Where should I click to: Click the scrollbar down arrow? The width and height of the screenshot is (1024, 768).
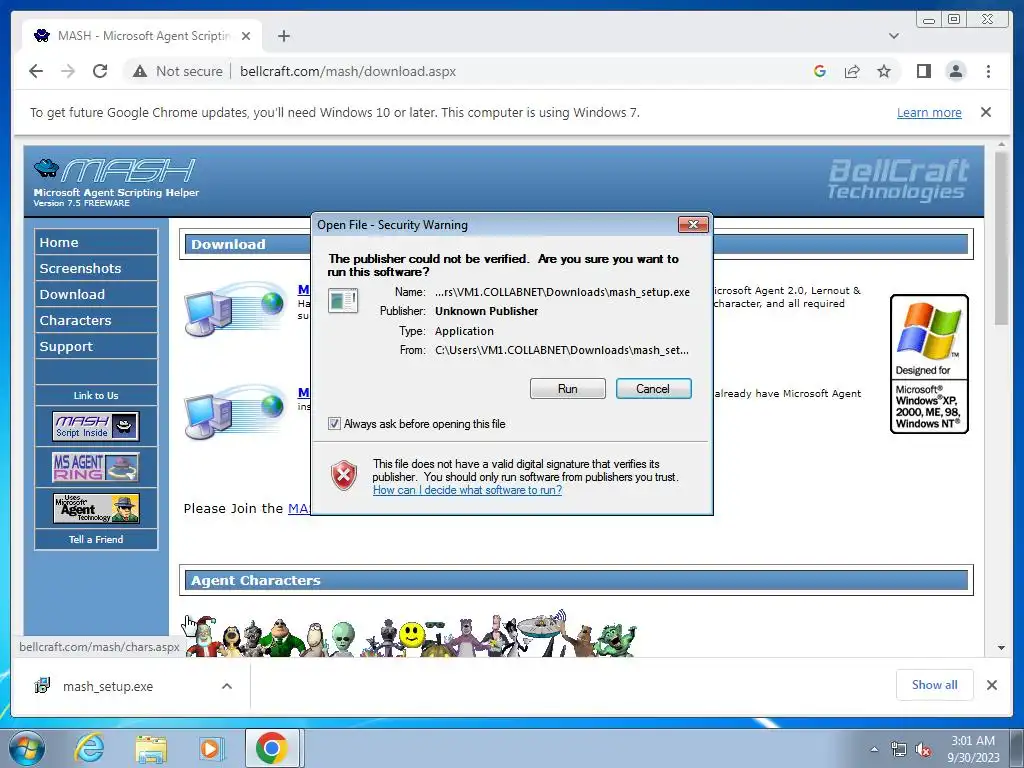(x=1001, y=648)
